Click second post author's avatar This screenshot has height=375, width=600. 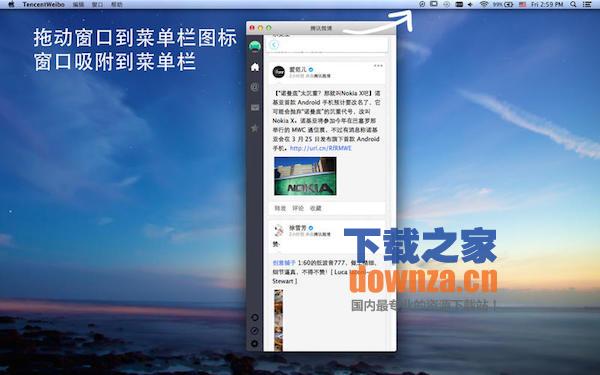pyautogui.click(x=279, y=230)
